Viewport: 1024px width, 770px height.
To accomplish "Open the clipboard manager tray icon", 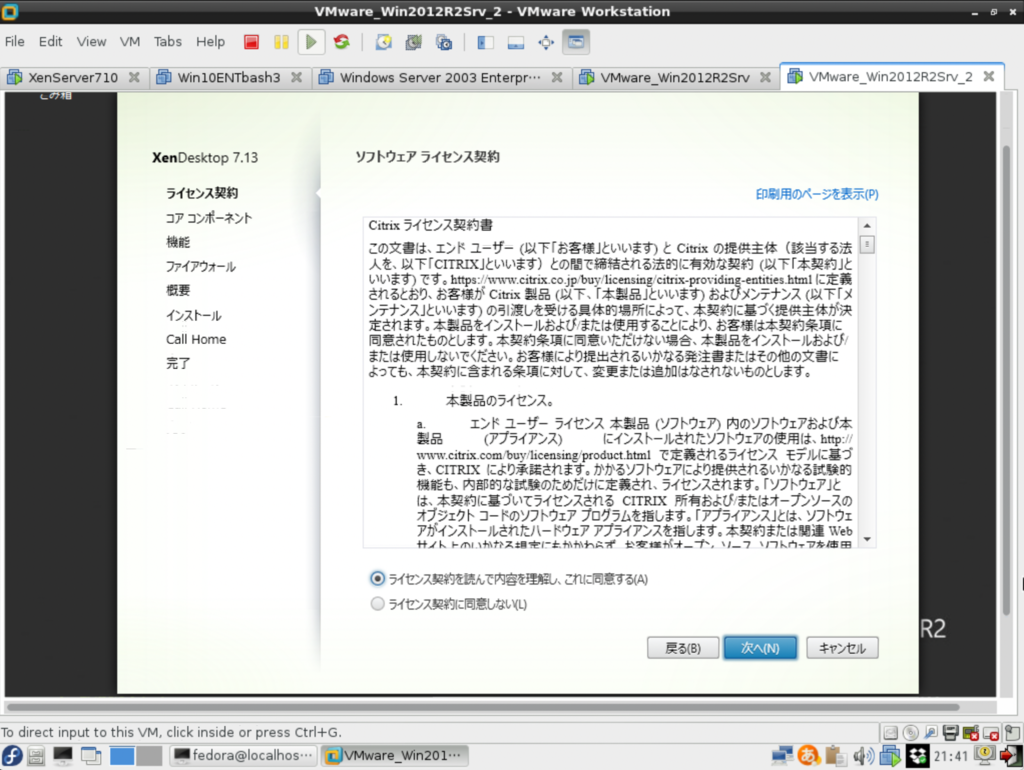I will (x=835, y=756).
